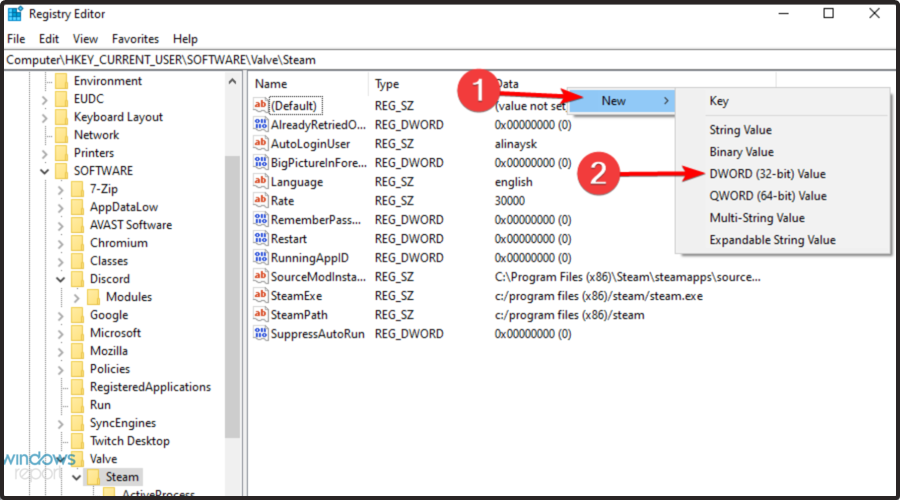Click the SteamExe string value icon

click(261, 295)
